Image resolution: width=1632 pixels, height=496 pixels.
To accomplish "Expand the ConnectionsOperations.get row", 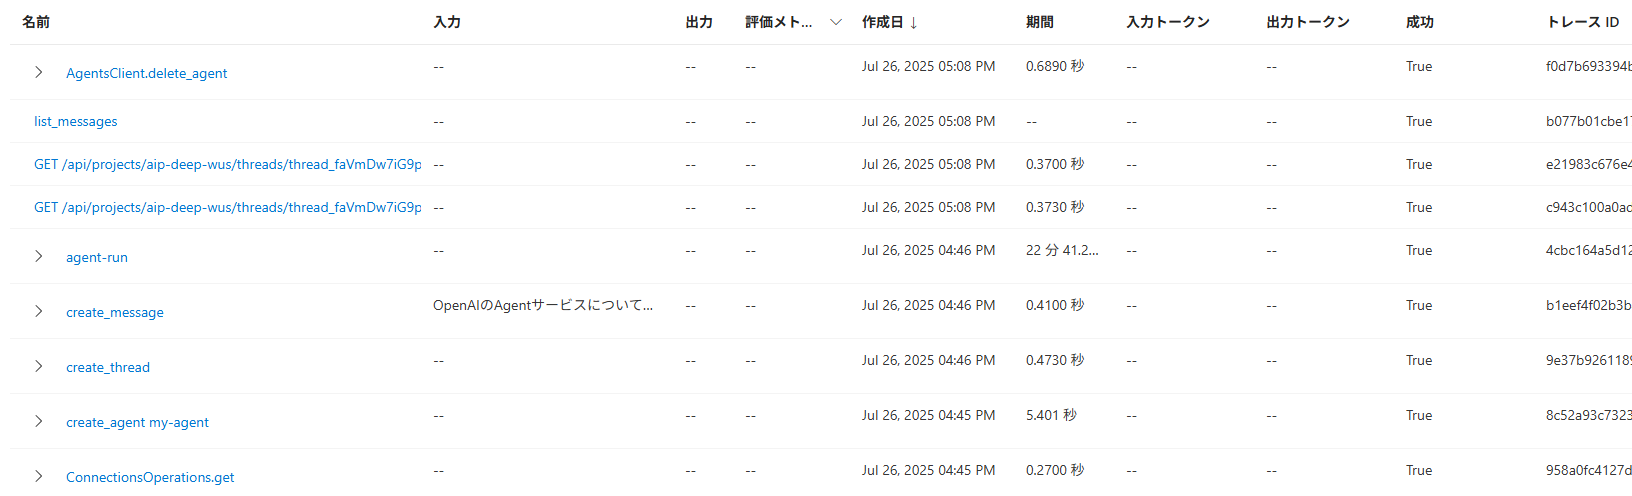I will click(x=38, y=476).
